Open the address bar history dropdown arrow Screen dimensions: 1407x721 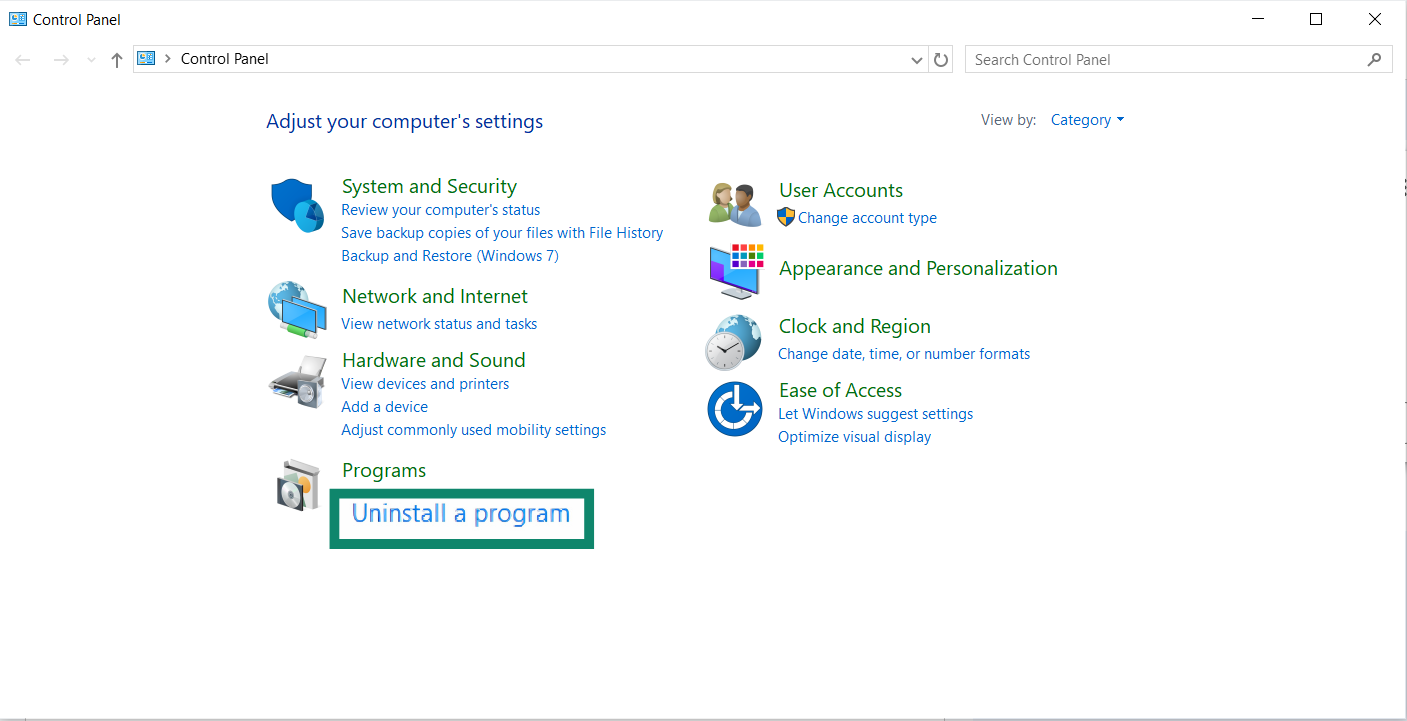tap(916, 59)
